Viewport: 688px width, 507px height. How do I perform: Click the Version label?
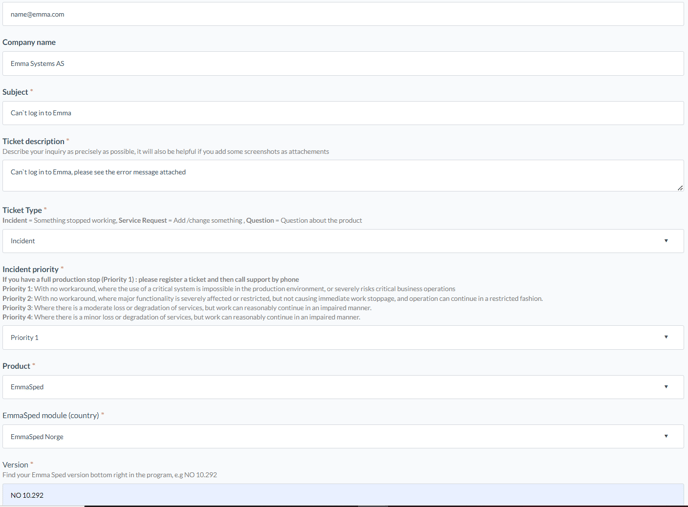(x=15, y=464)
